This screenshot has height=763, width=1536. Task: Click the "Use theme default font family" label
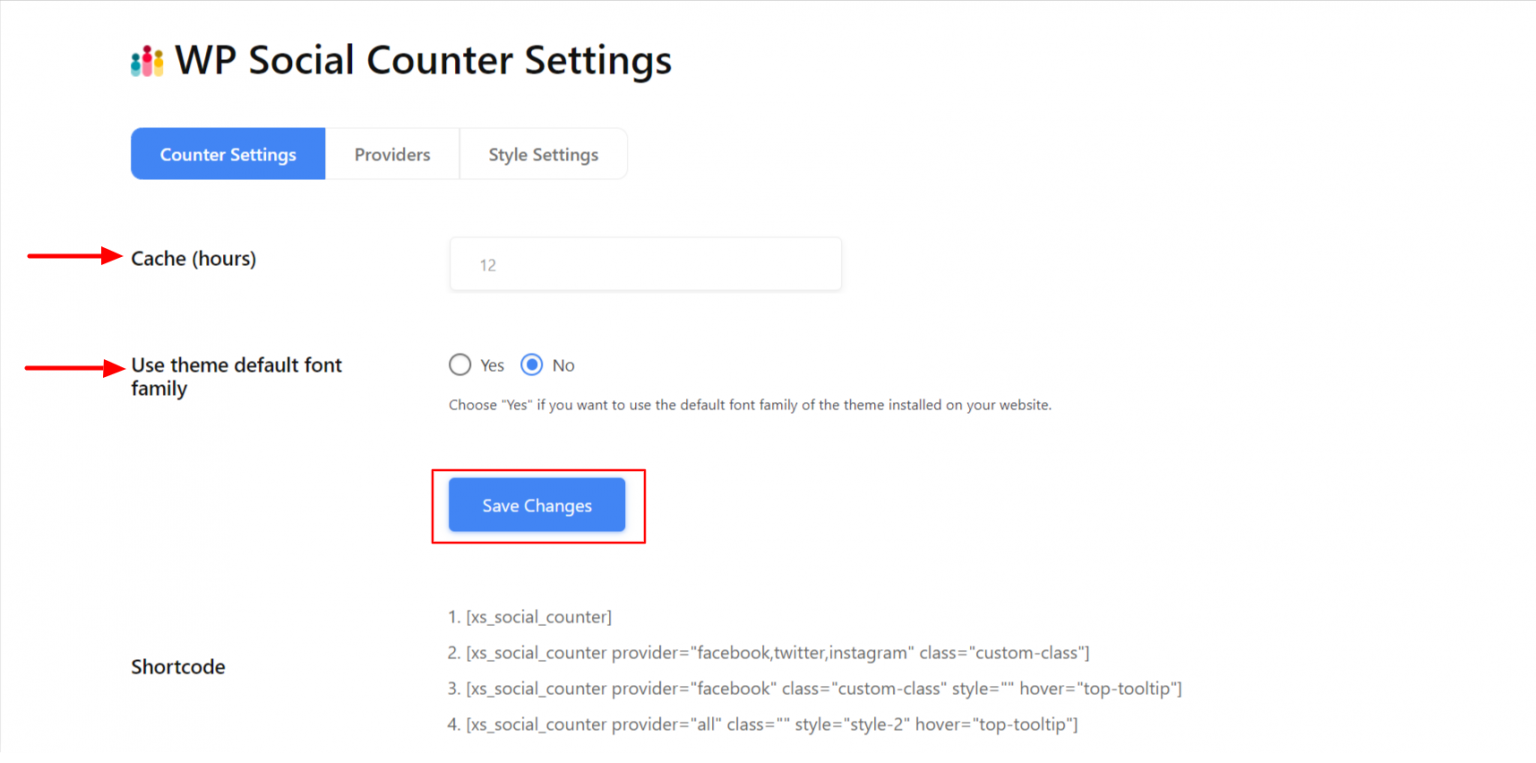236,377
